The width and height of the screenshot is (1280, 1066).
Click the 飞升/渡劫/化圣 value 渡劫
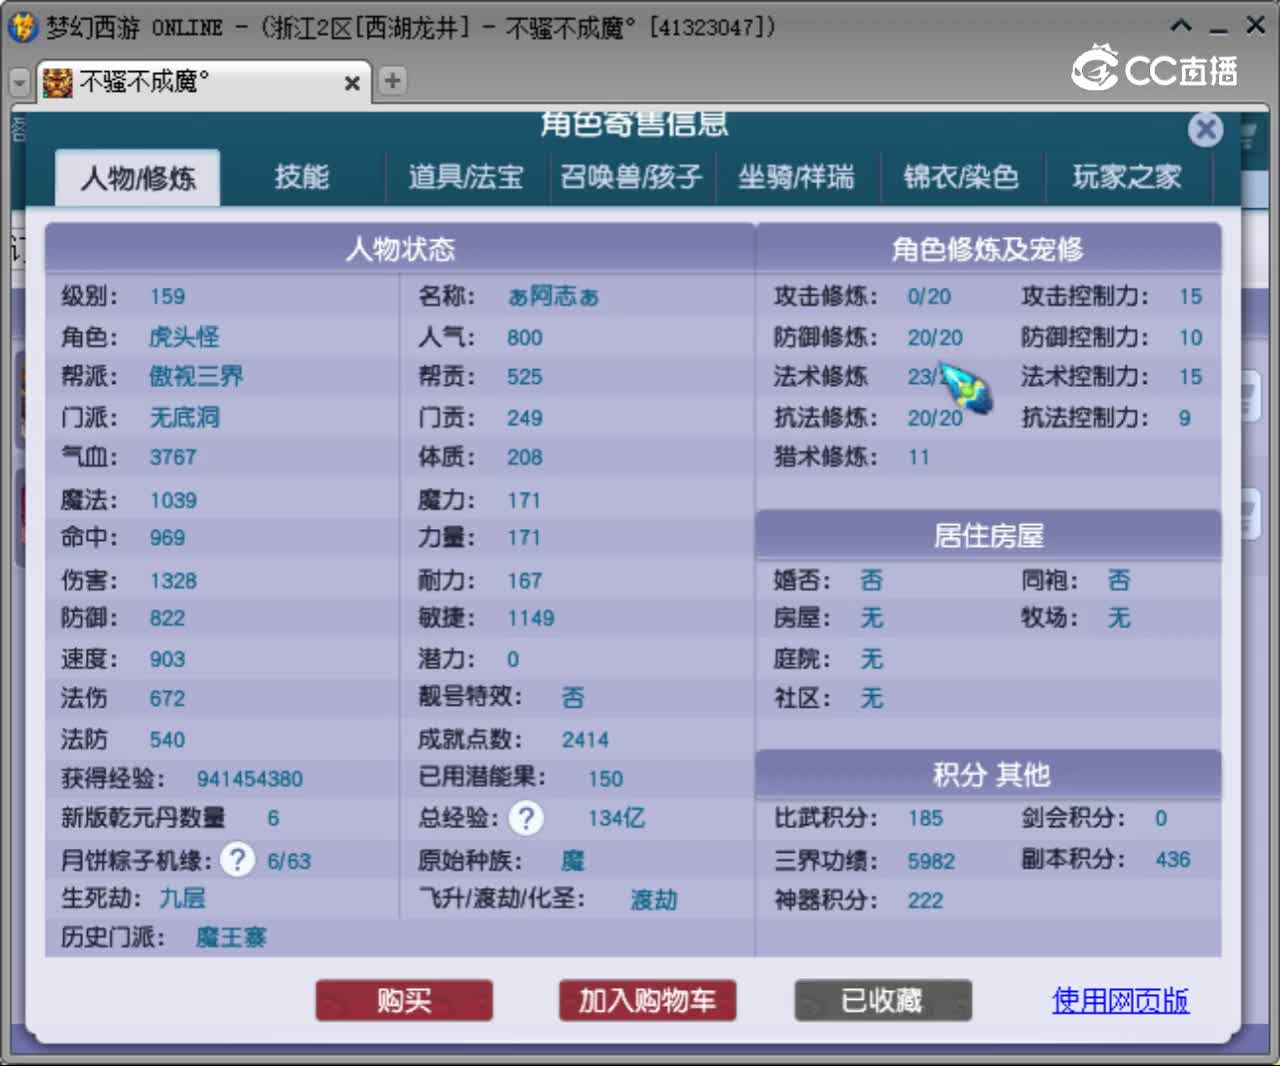(x=654, y=899)
